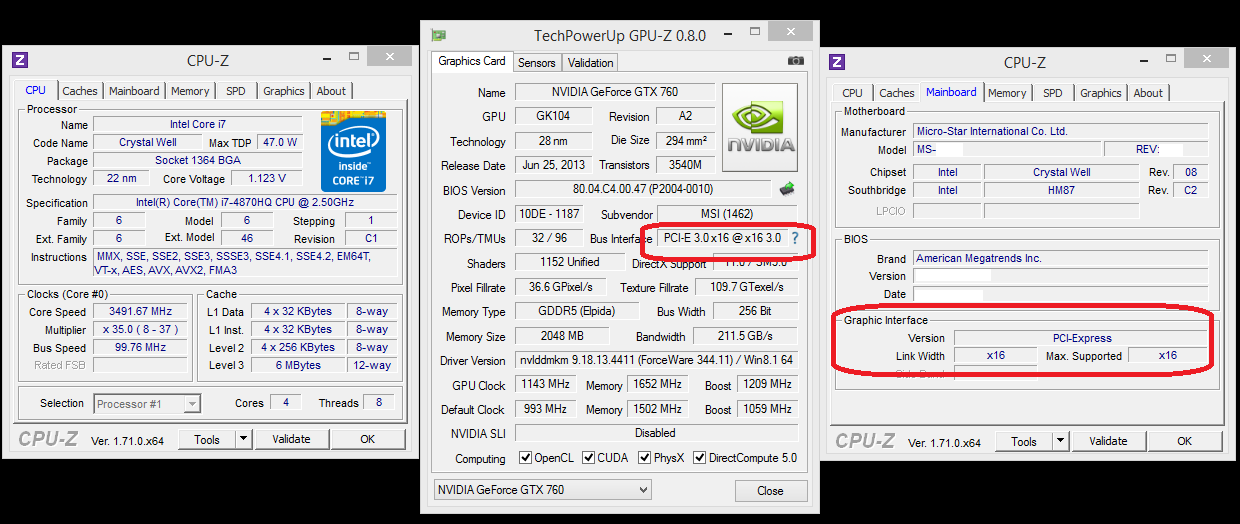The width and height of the screenshot is (1240, 524).
Task: Click the GPU-Z title bar app icon
Action: (x=438, y=35)
